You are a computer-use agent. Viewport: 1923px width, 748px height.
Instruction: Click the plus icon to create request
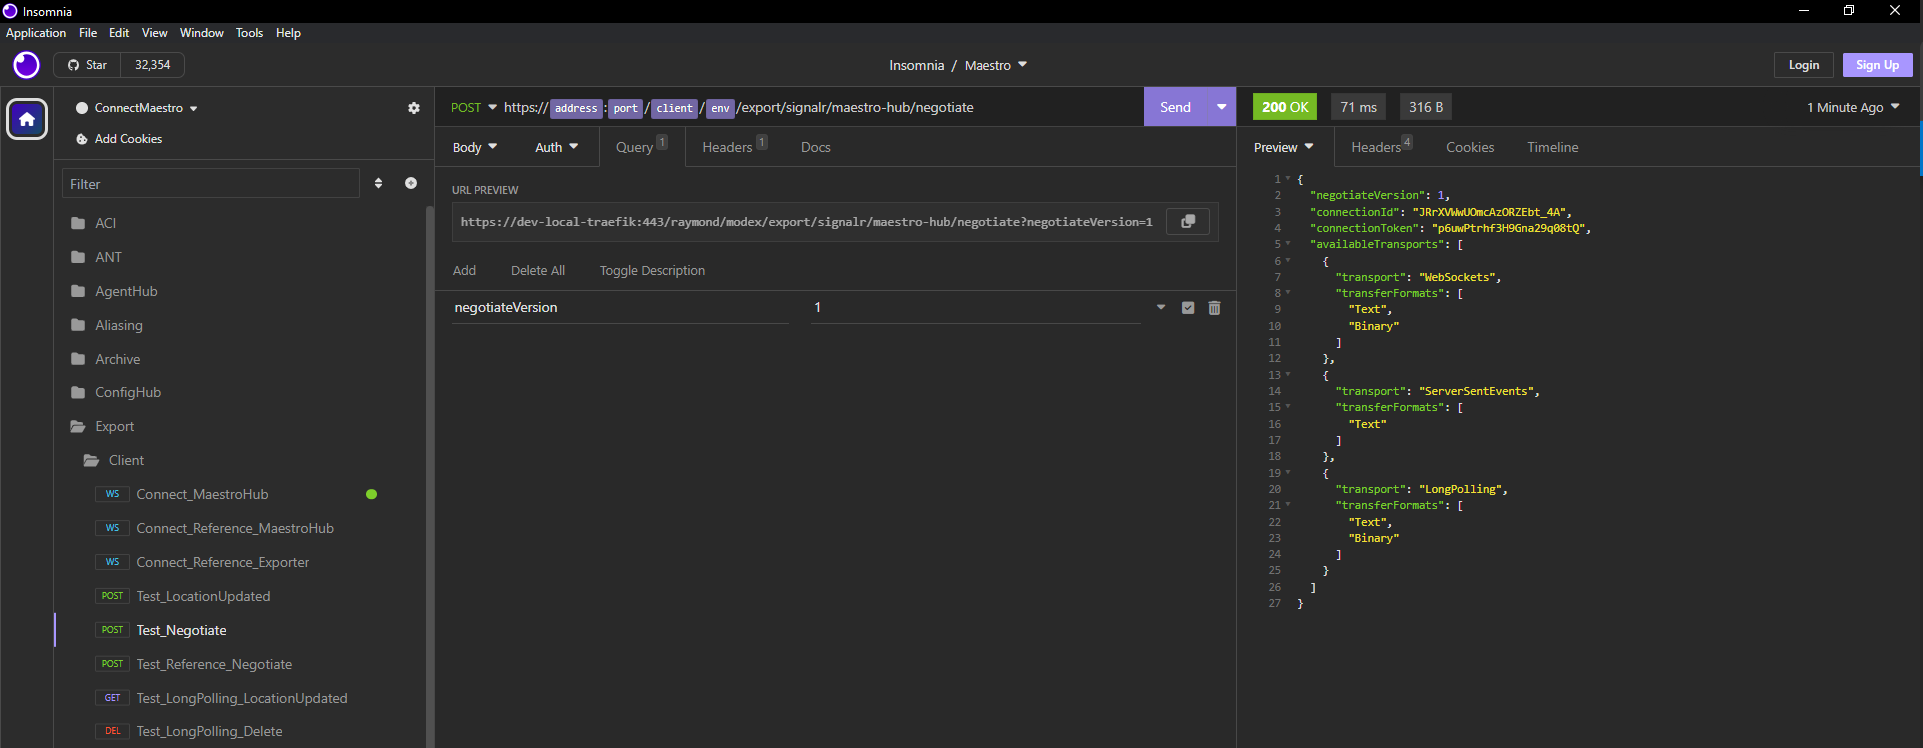pyautogui.click(x=411, y=183)
